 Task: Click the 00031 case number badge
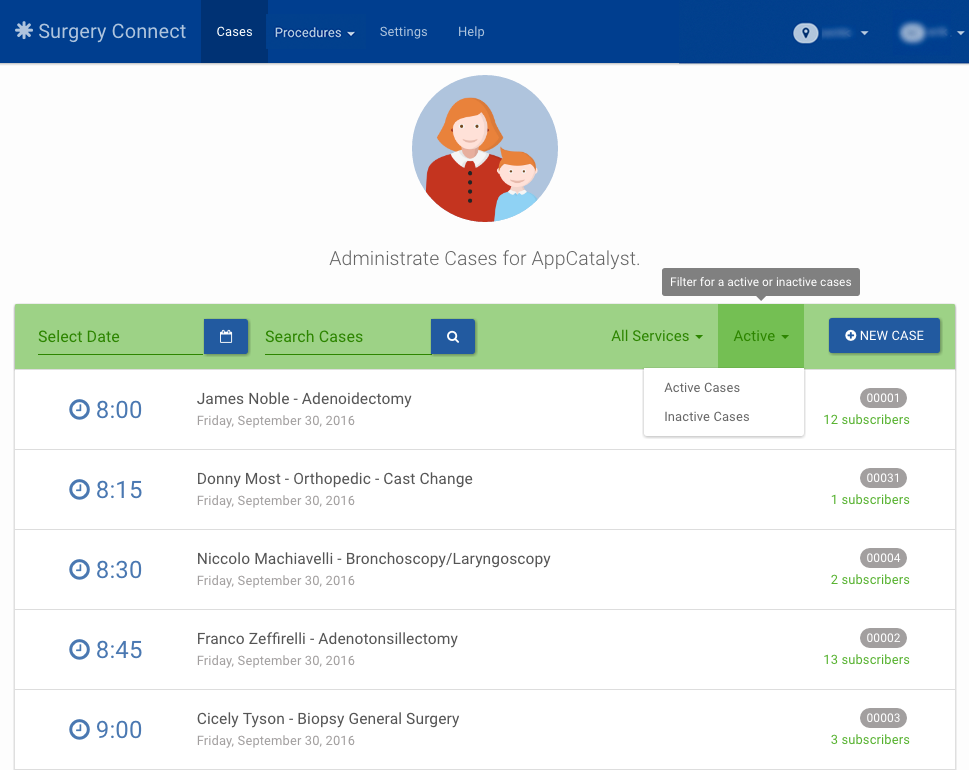tap(883, 478)
